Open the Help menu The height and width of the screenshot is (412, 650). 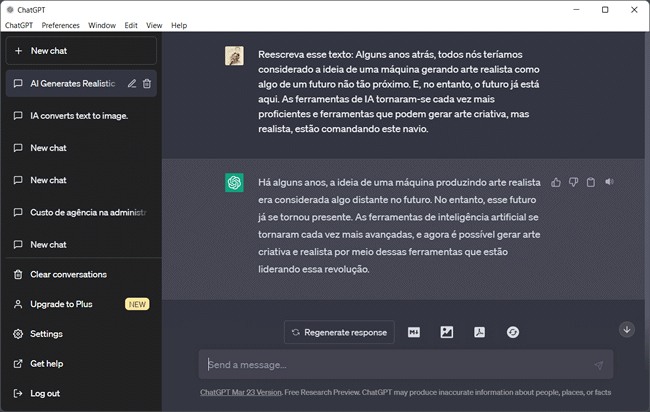point(179,25)
